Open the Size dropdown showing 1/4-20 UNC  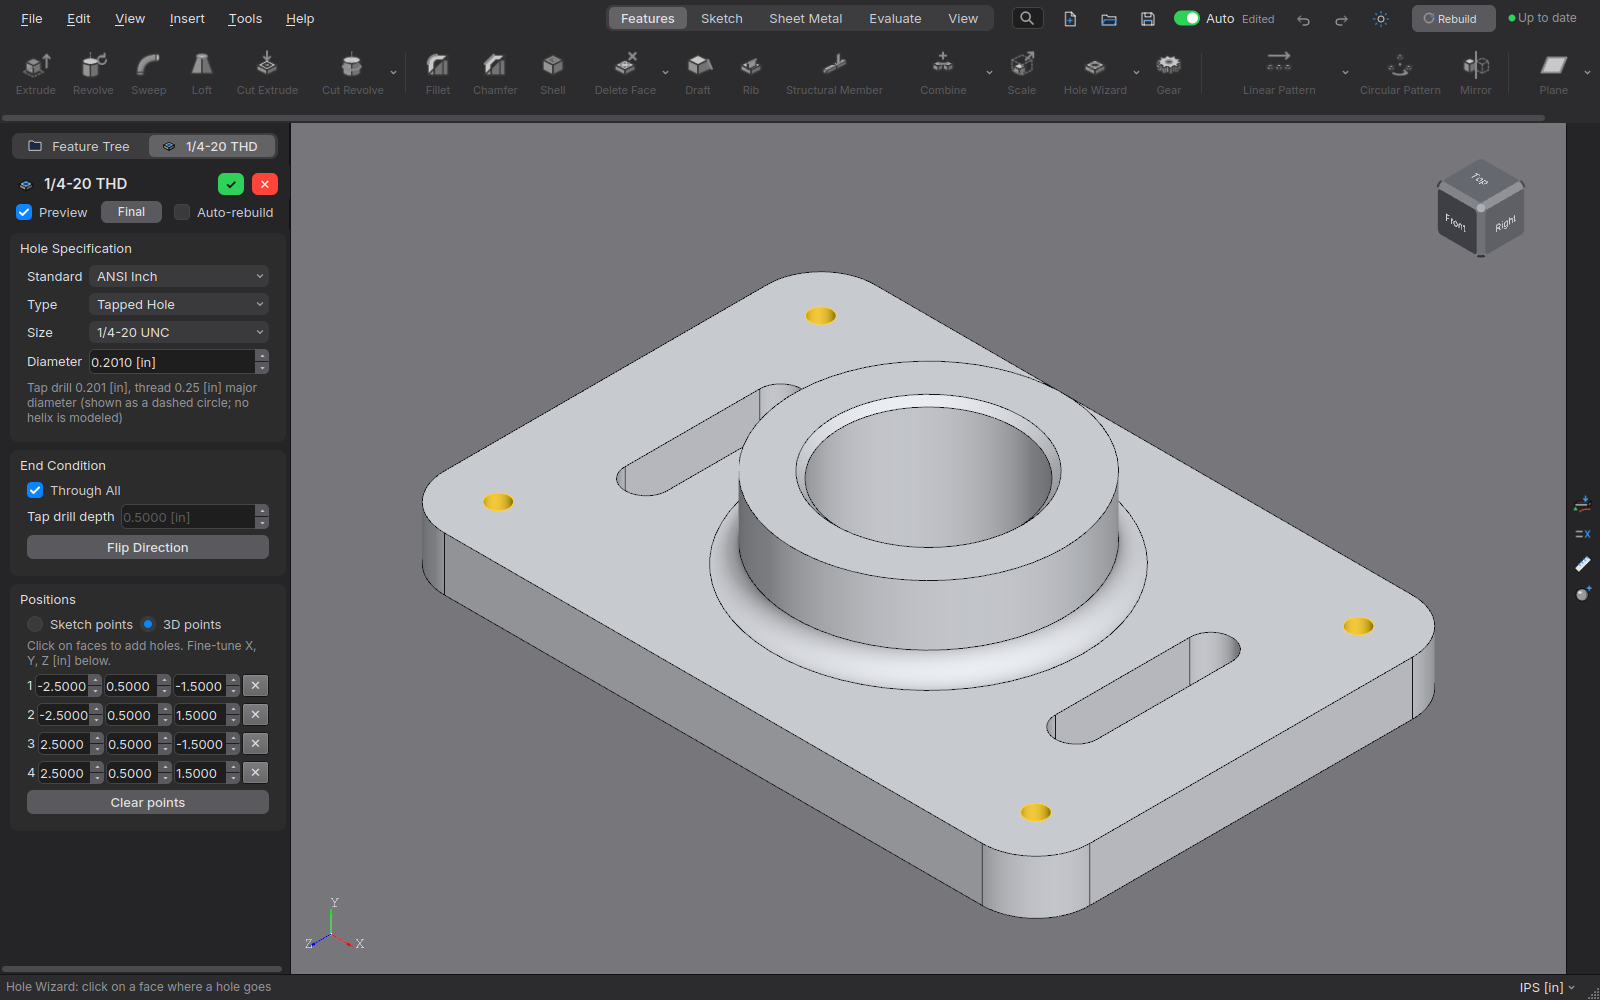click(x=179, y=332)
